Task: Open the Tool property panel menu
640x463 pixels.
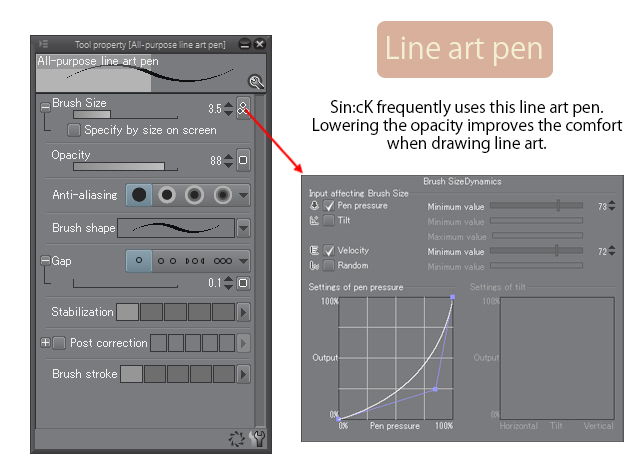Action: pyautogui.click(x=43, y=44)
